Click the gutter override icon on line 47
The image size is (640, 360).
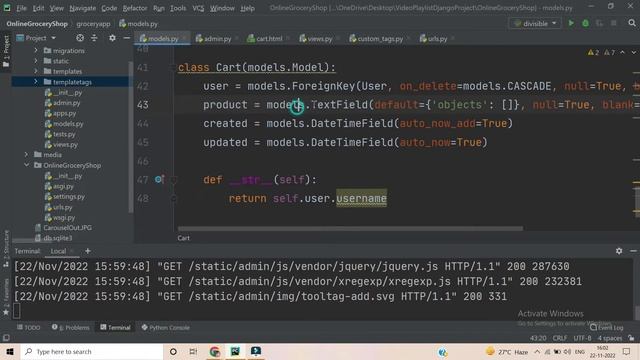[159, 179]
